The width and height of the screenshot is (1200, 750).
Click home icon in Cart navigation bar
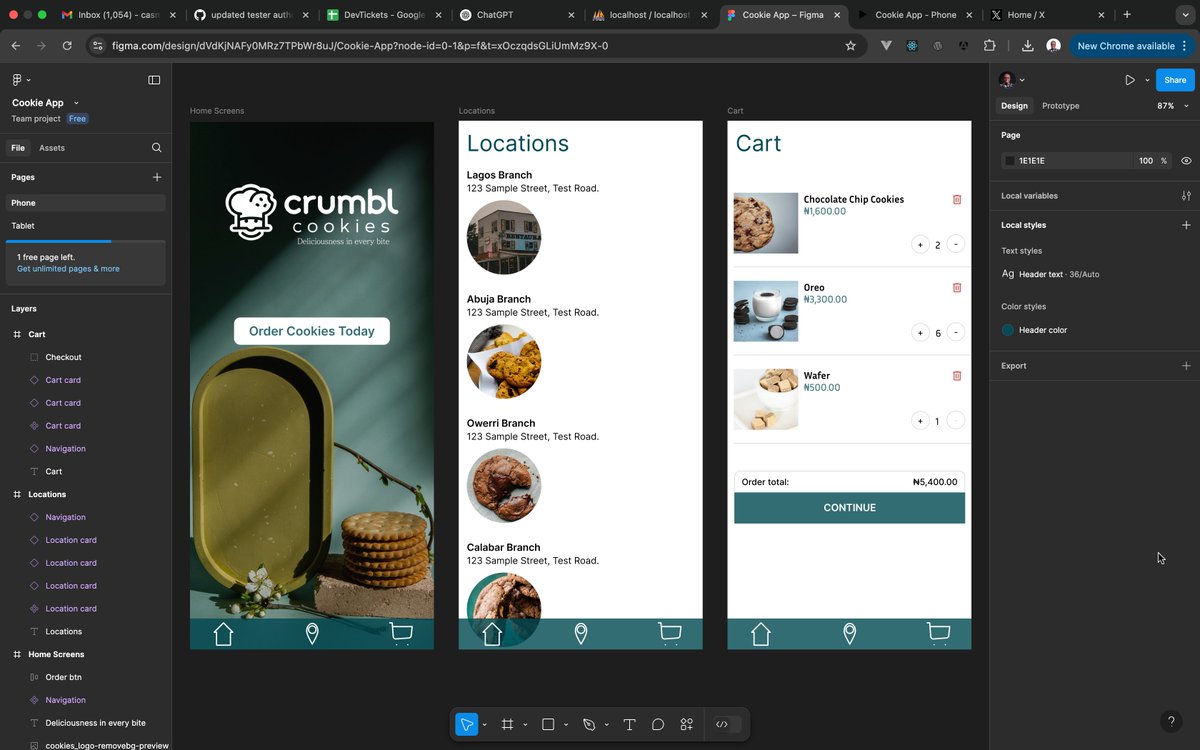click(x=761, y=634)
